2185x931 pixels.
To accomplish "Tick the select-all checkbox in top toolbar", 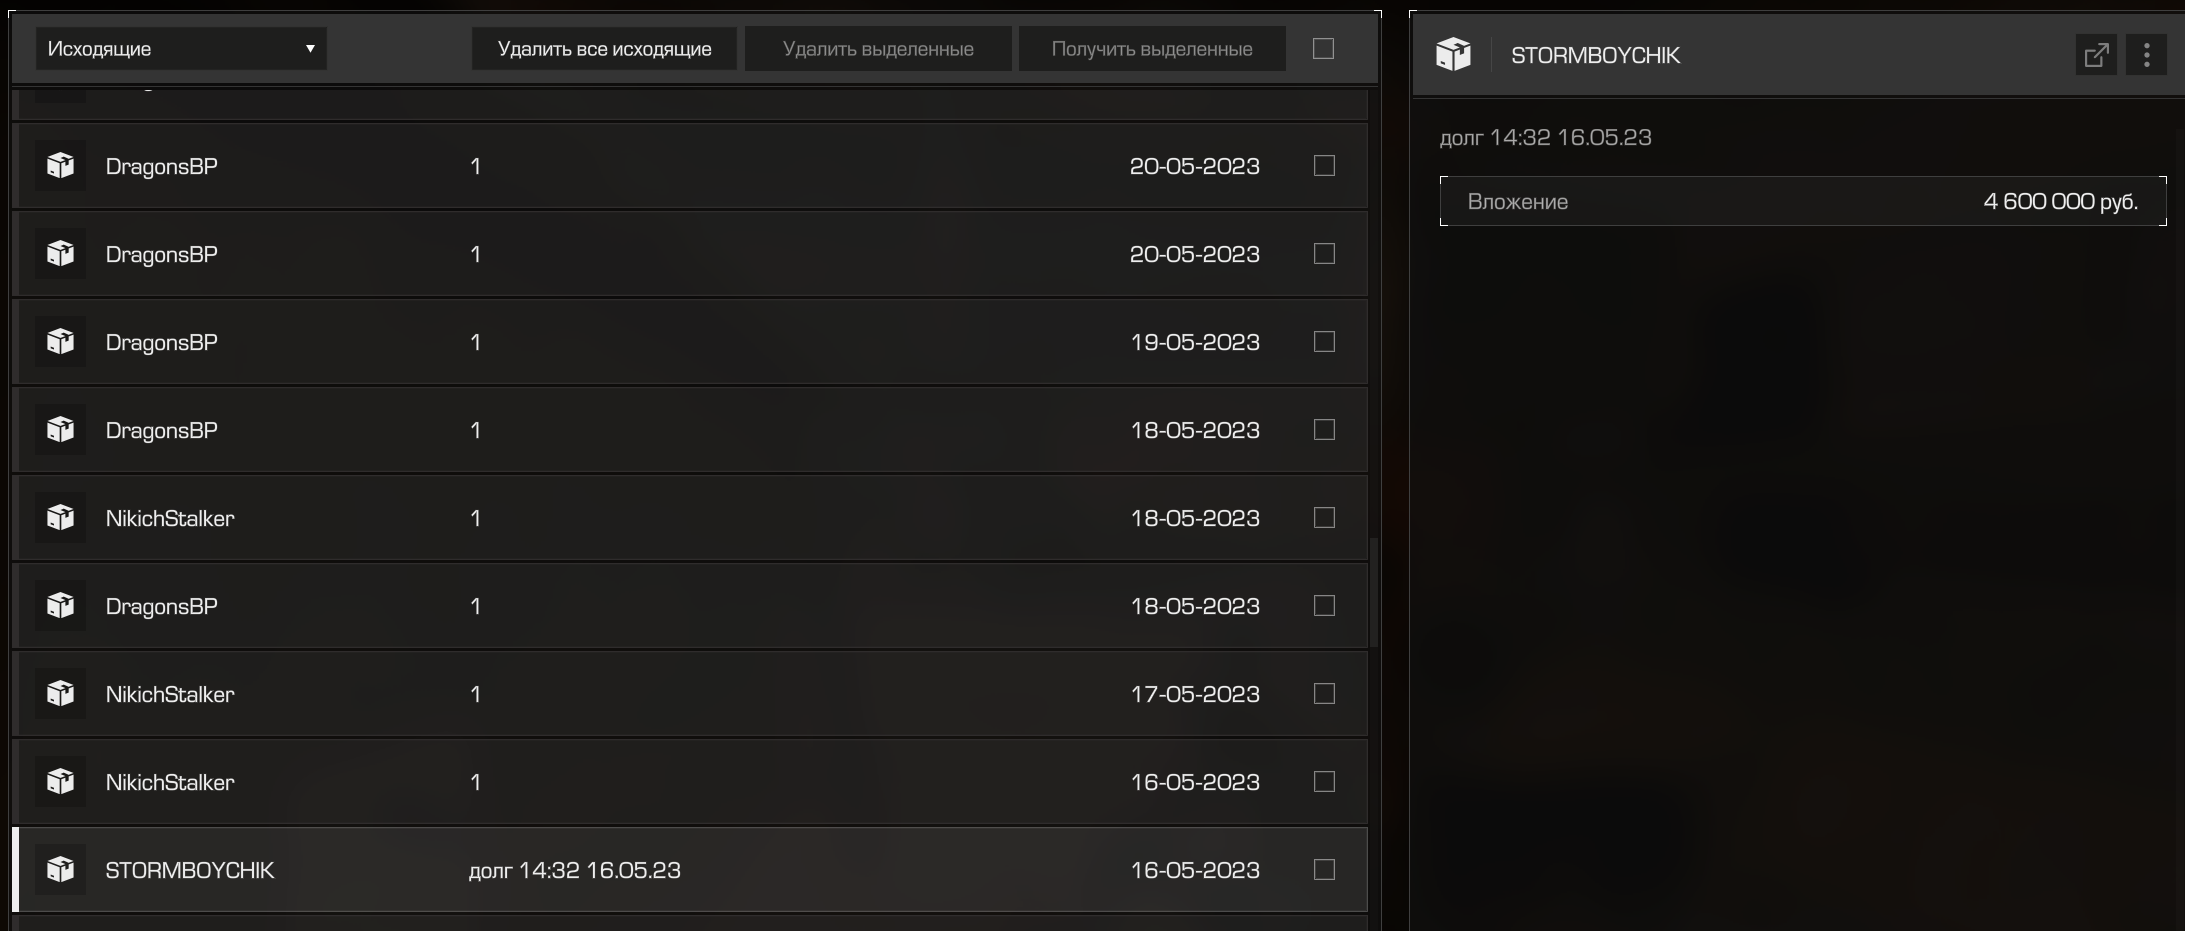I will click(x=1323, y=48).
